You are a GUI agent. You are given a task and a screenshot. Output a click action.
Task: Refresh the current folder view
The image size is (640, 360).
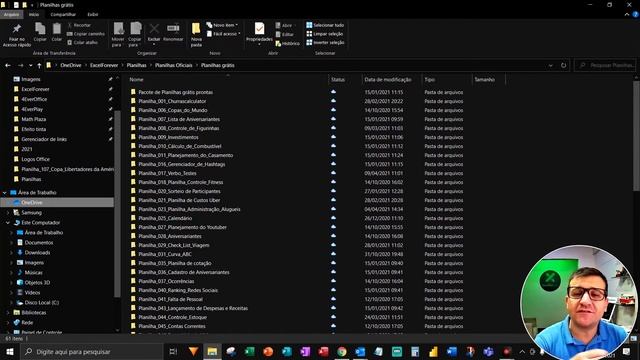(x=564, y=65)
